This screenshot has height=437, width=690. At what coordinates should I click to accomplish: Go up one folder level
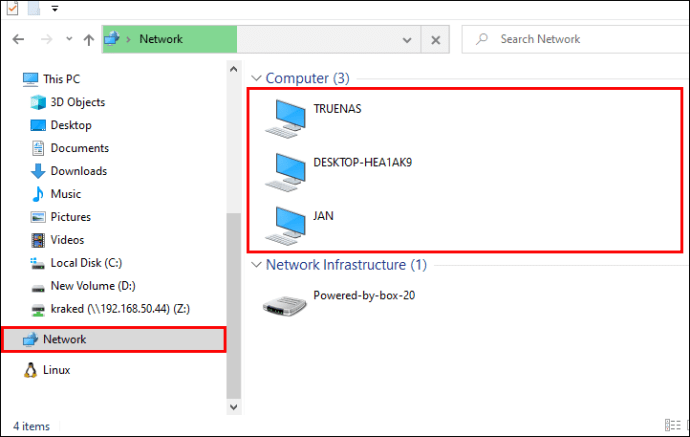click(89, 39)
